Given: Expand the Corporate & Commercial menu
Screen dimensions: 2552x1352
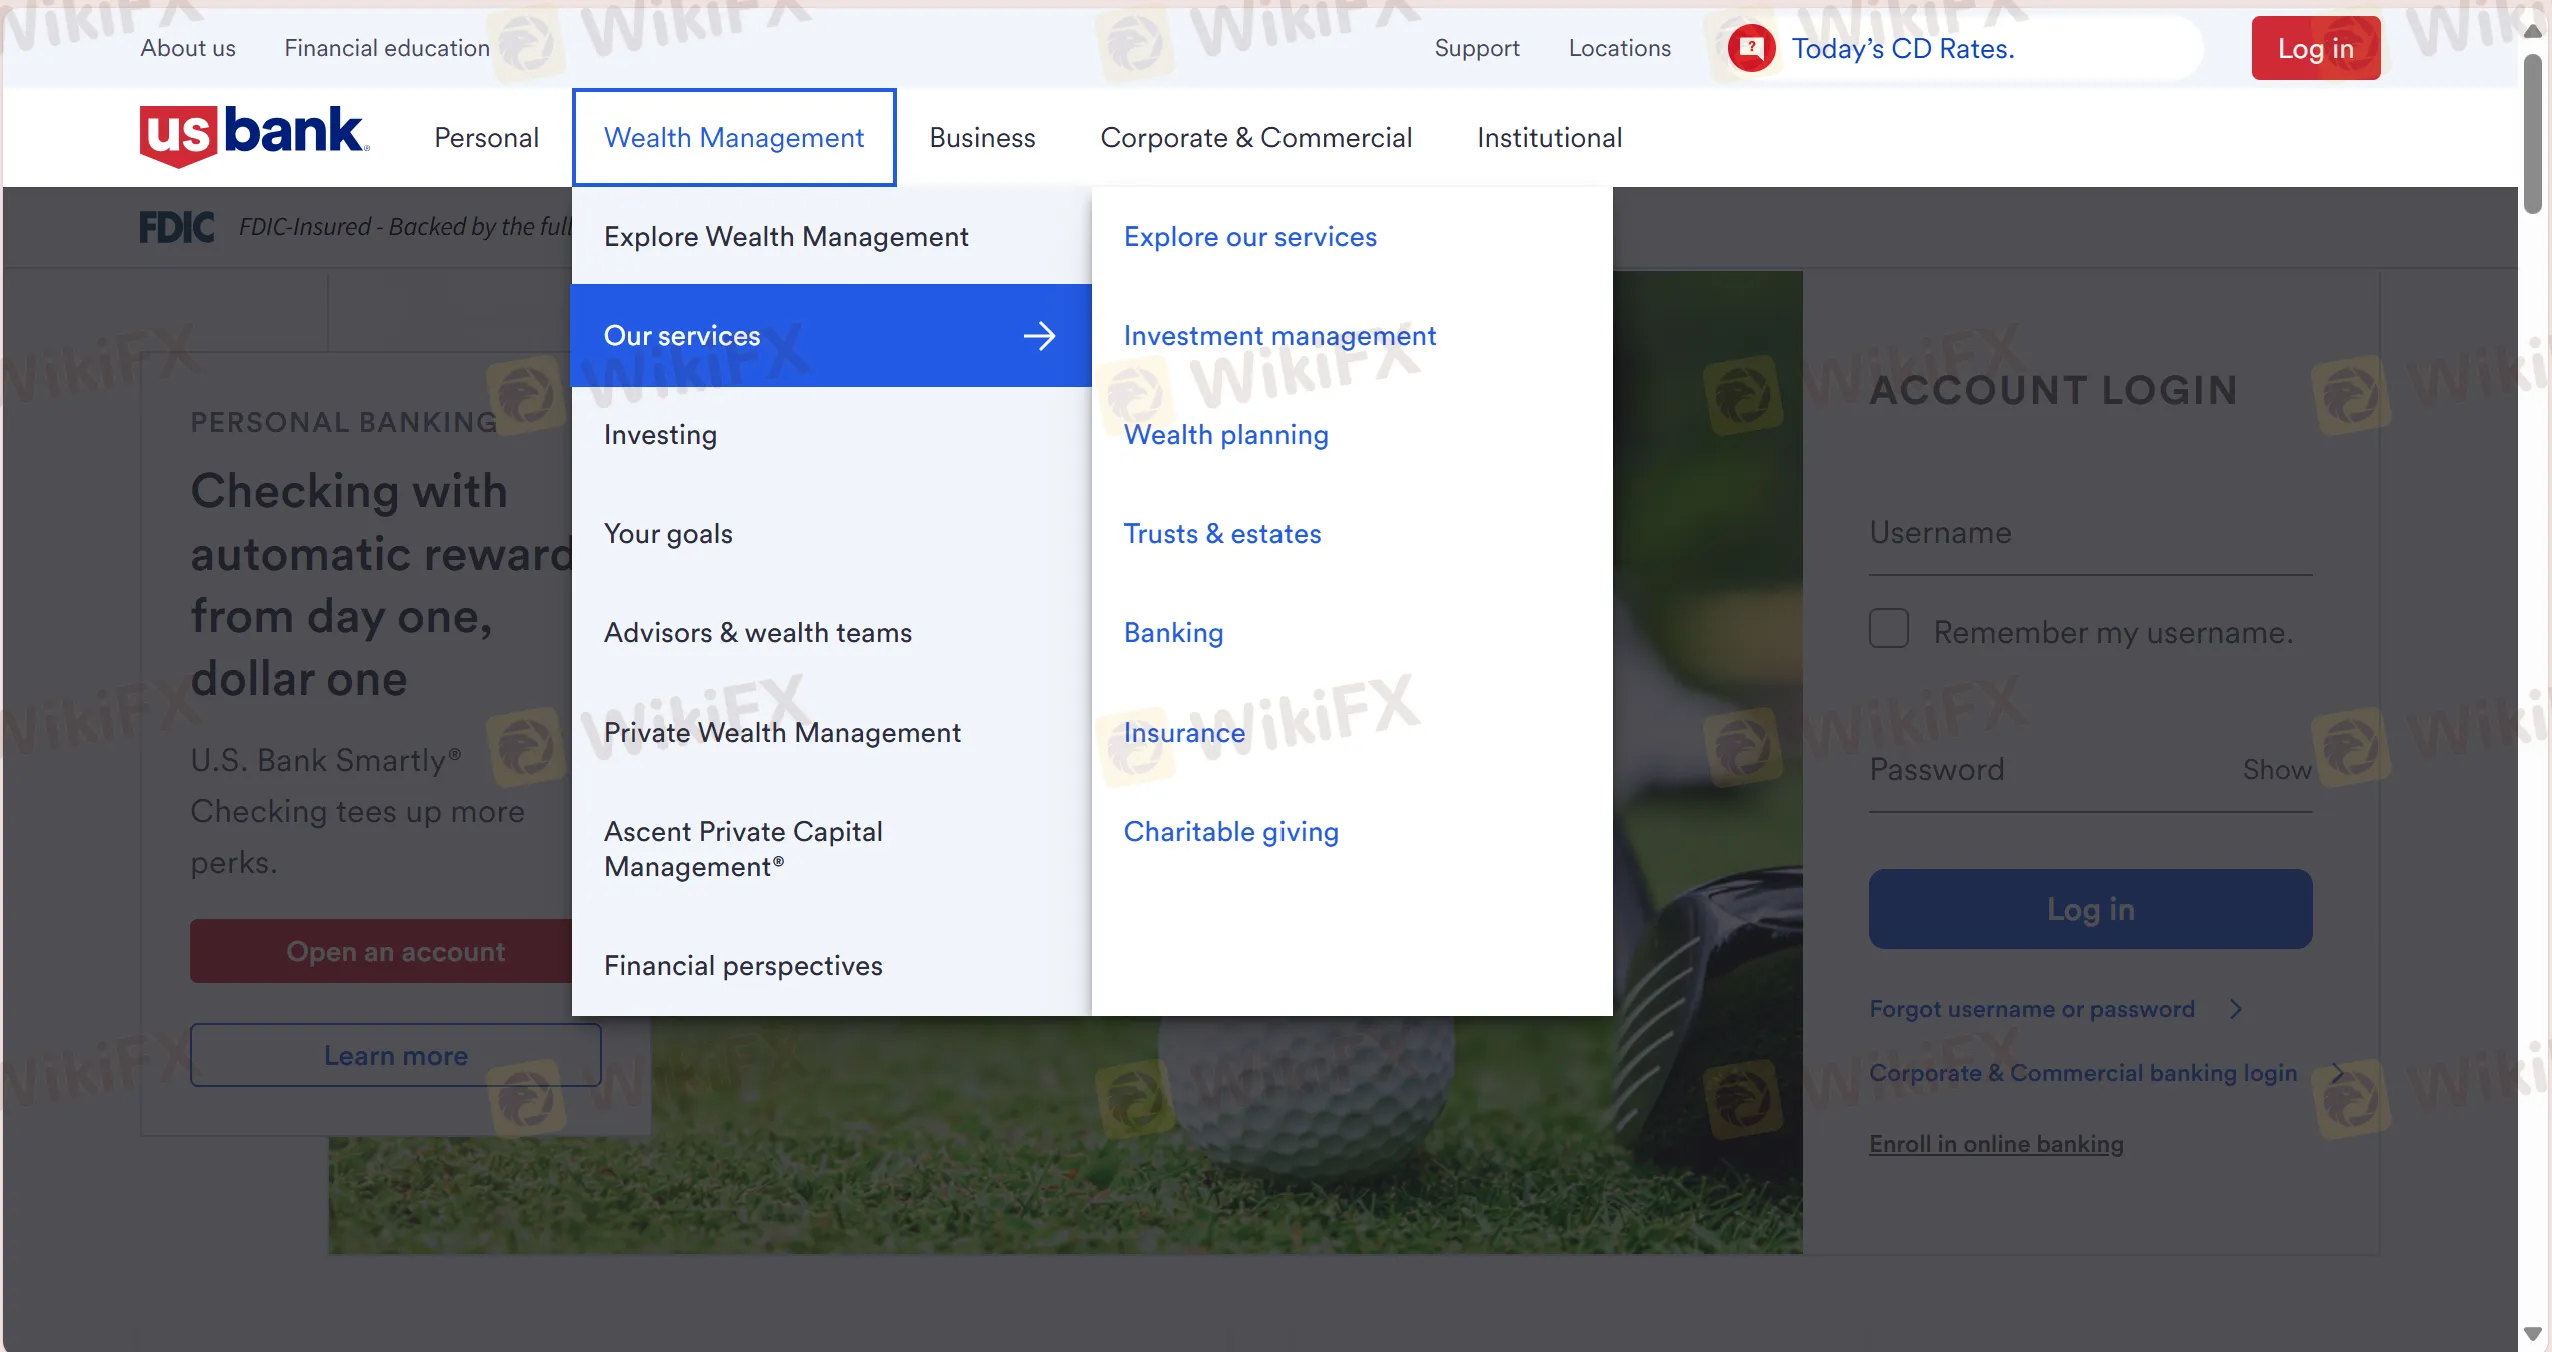Looking at the screenshot, I should 1256,137.
